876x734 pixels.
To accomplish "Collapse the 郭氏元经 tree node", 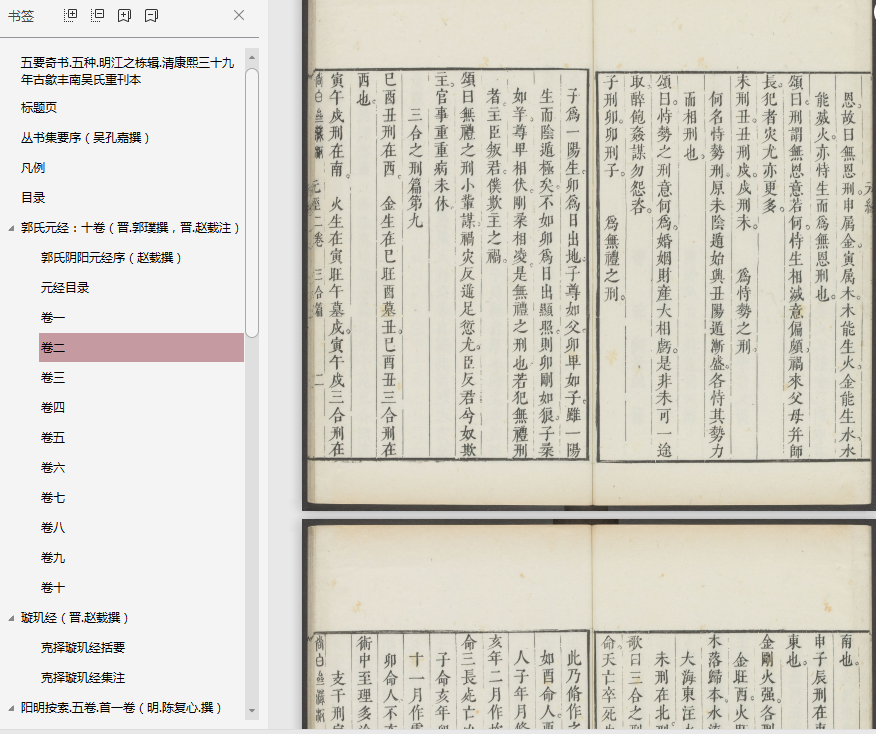I will click(x=11, y=228).
